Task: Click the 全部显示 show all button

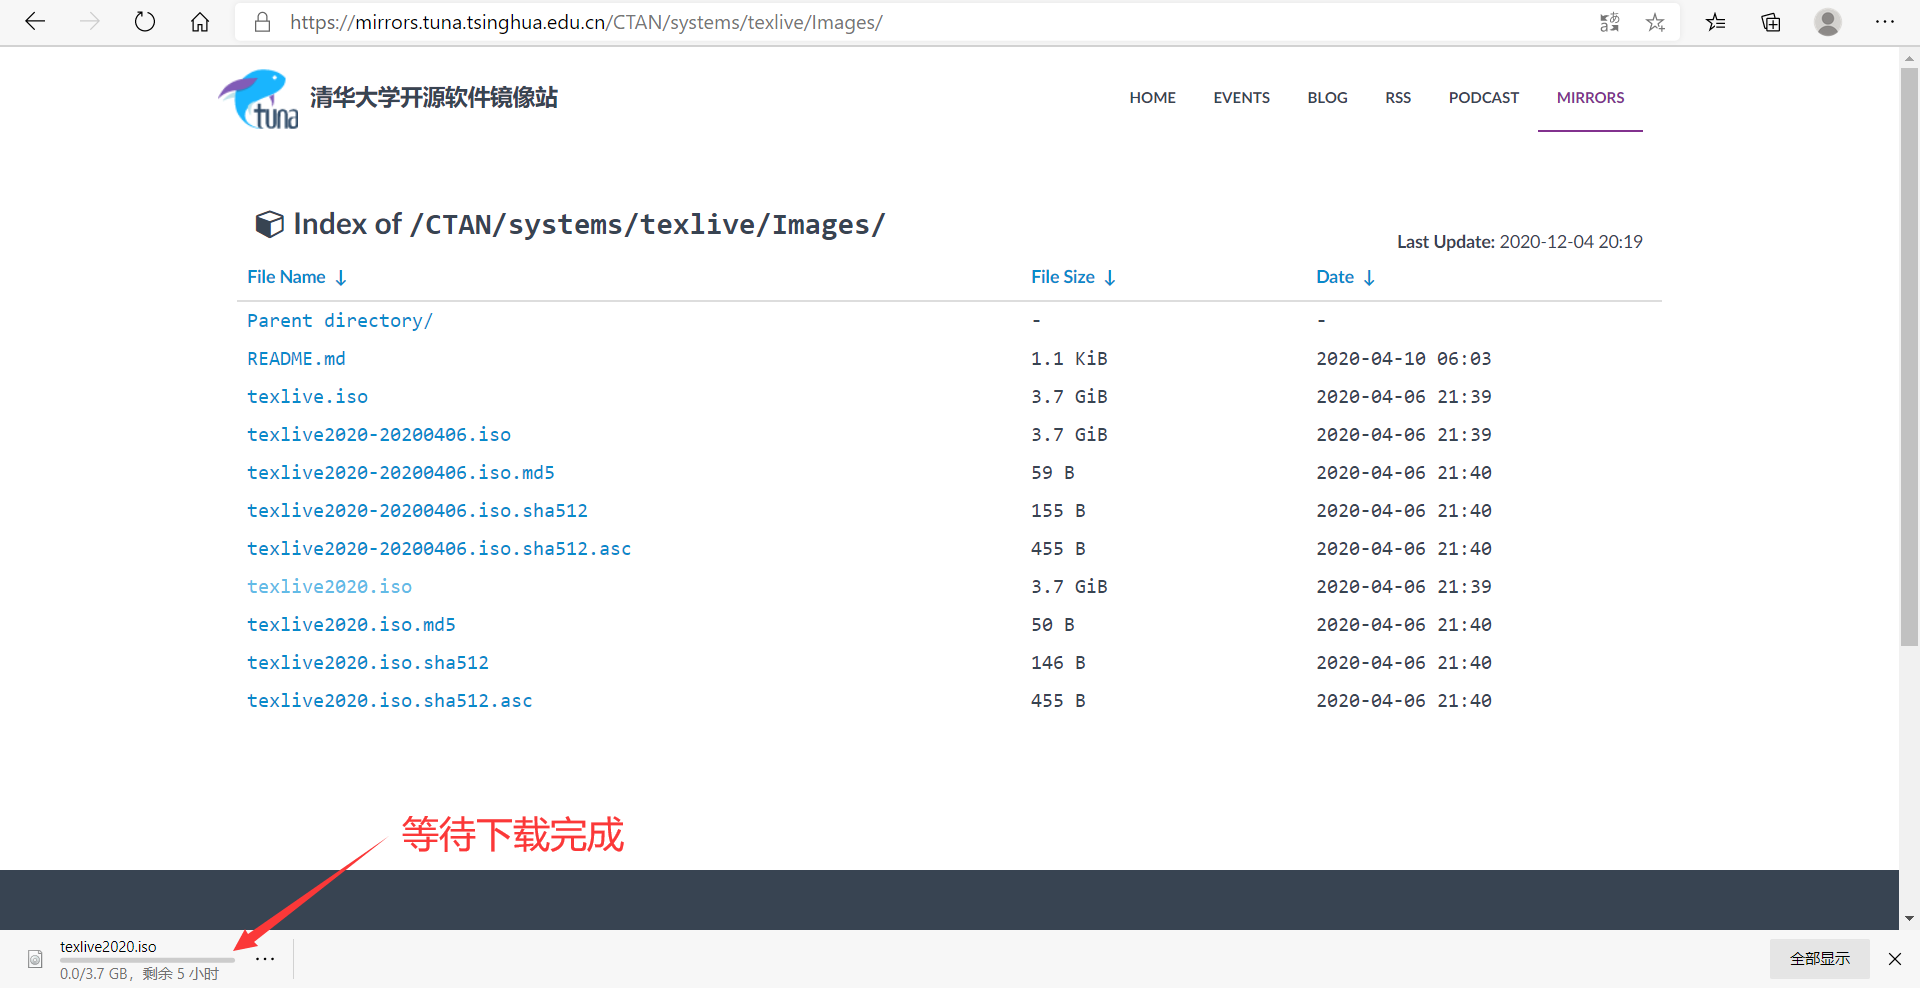Action: pyautogui.click(x=1819, y=959)
